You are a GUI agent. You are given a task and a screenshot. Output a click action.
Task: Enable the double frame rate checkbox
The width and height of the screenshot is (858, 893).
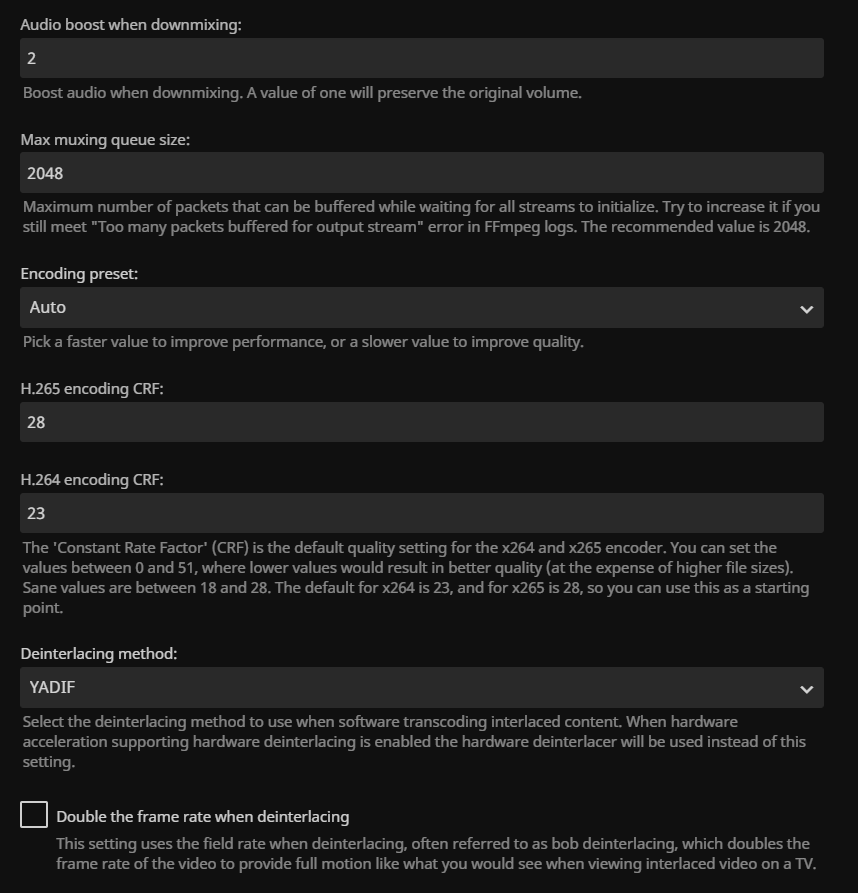click(x=34, y=815)
